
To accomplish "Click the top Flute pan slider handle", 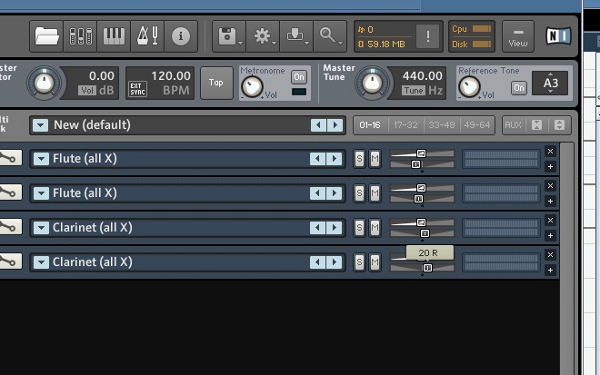I will coord(416,165).
